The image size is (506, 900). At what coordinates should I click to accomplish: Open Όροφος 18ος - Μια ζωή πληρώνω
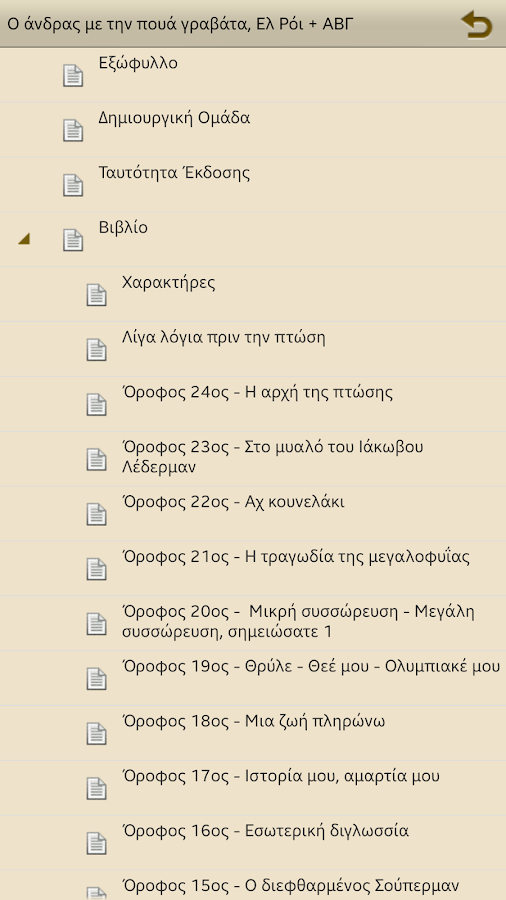click(x=253, y=733)
